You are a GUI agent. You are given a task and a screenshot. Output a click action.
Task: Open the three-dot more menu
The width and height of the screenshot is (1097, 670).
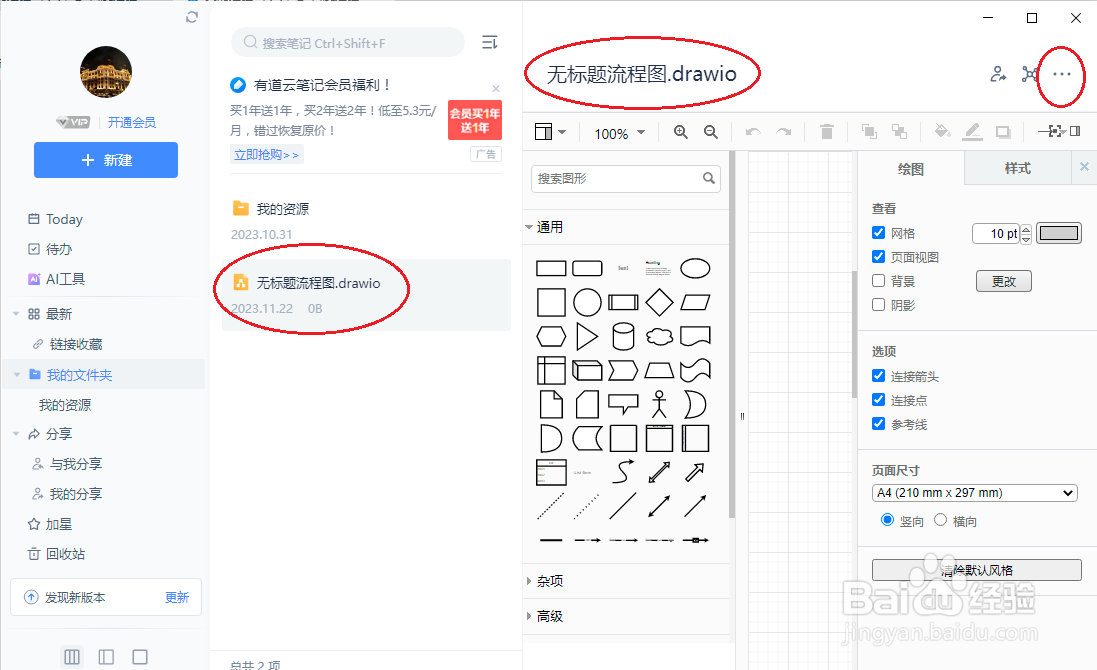point(1061,74)
